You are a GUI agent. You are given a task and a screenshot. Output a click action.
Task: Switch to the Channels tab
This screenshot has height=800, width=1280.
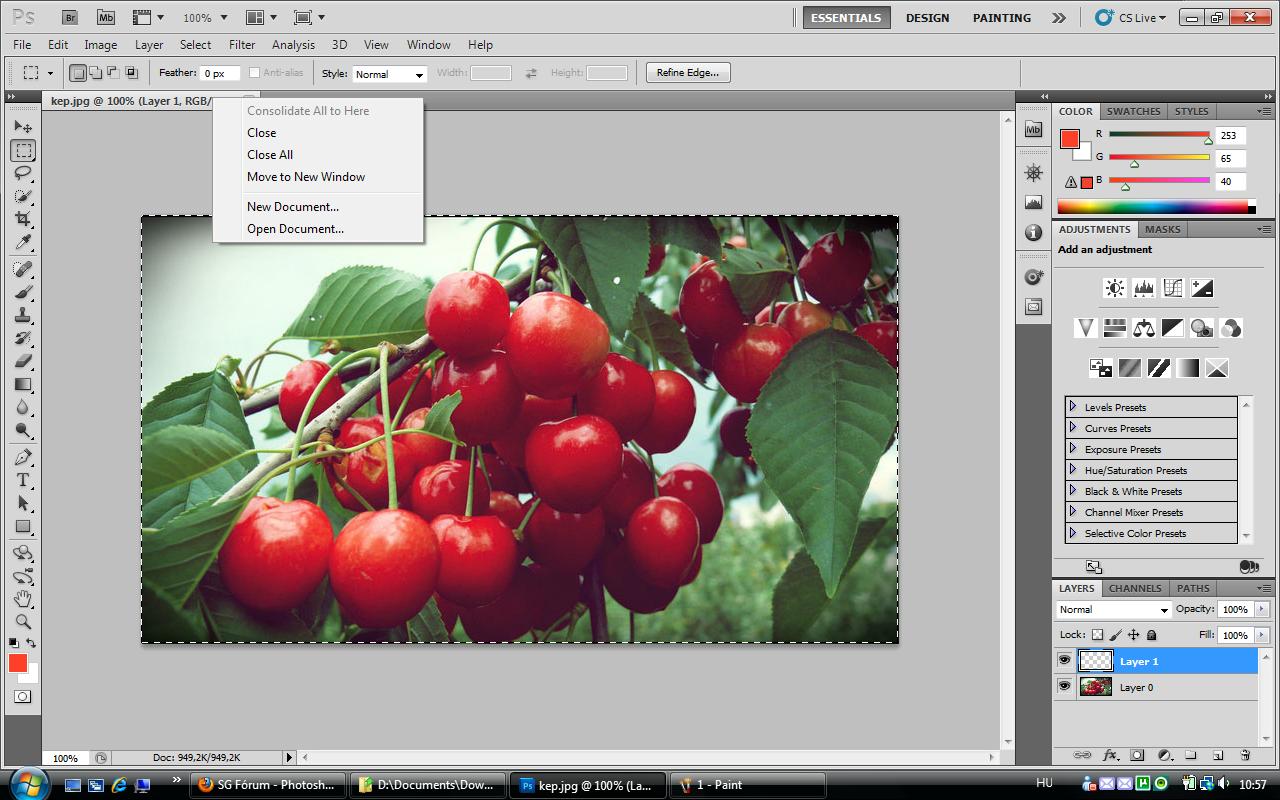click(1135, 588)
